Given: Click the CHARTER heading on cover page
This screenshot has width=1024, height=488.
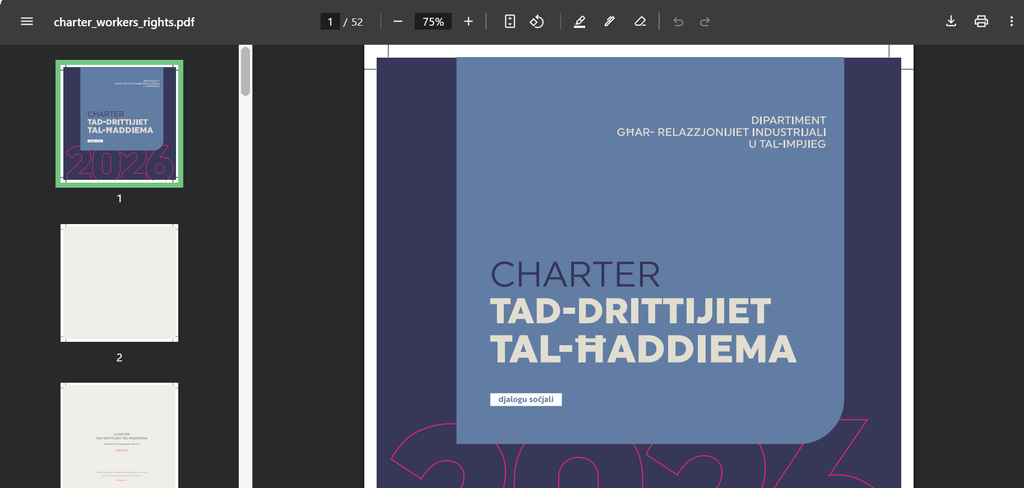Looking at the screenshot, I should pos(575,274).
